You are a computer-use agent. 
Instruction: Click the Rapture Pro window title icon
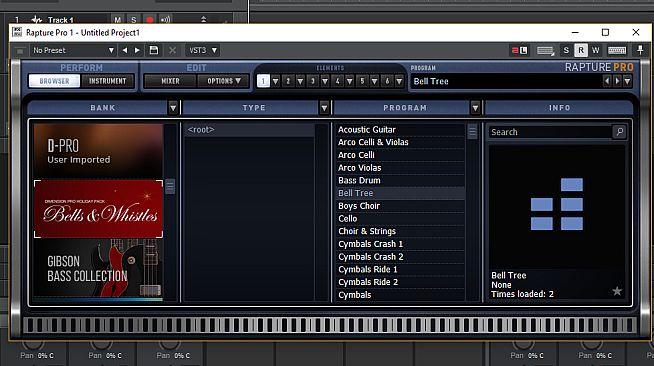coord(17,32)
